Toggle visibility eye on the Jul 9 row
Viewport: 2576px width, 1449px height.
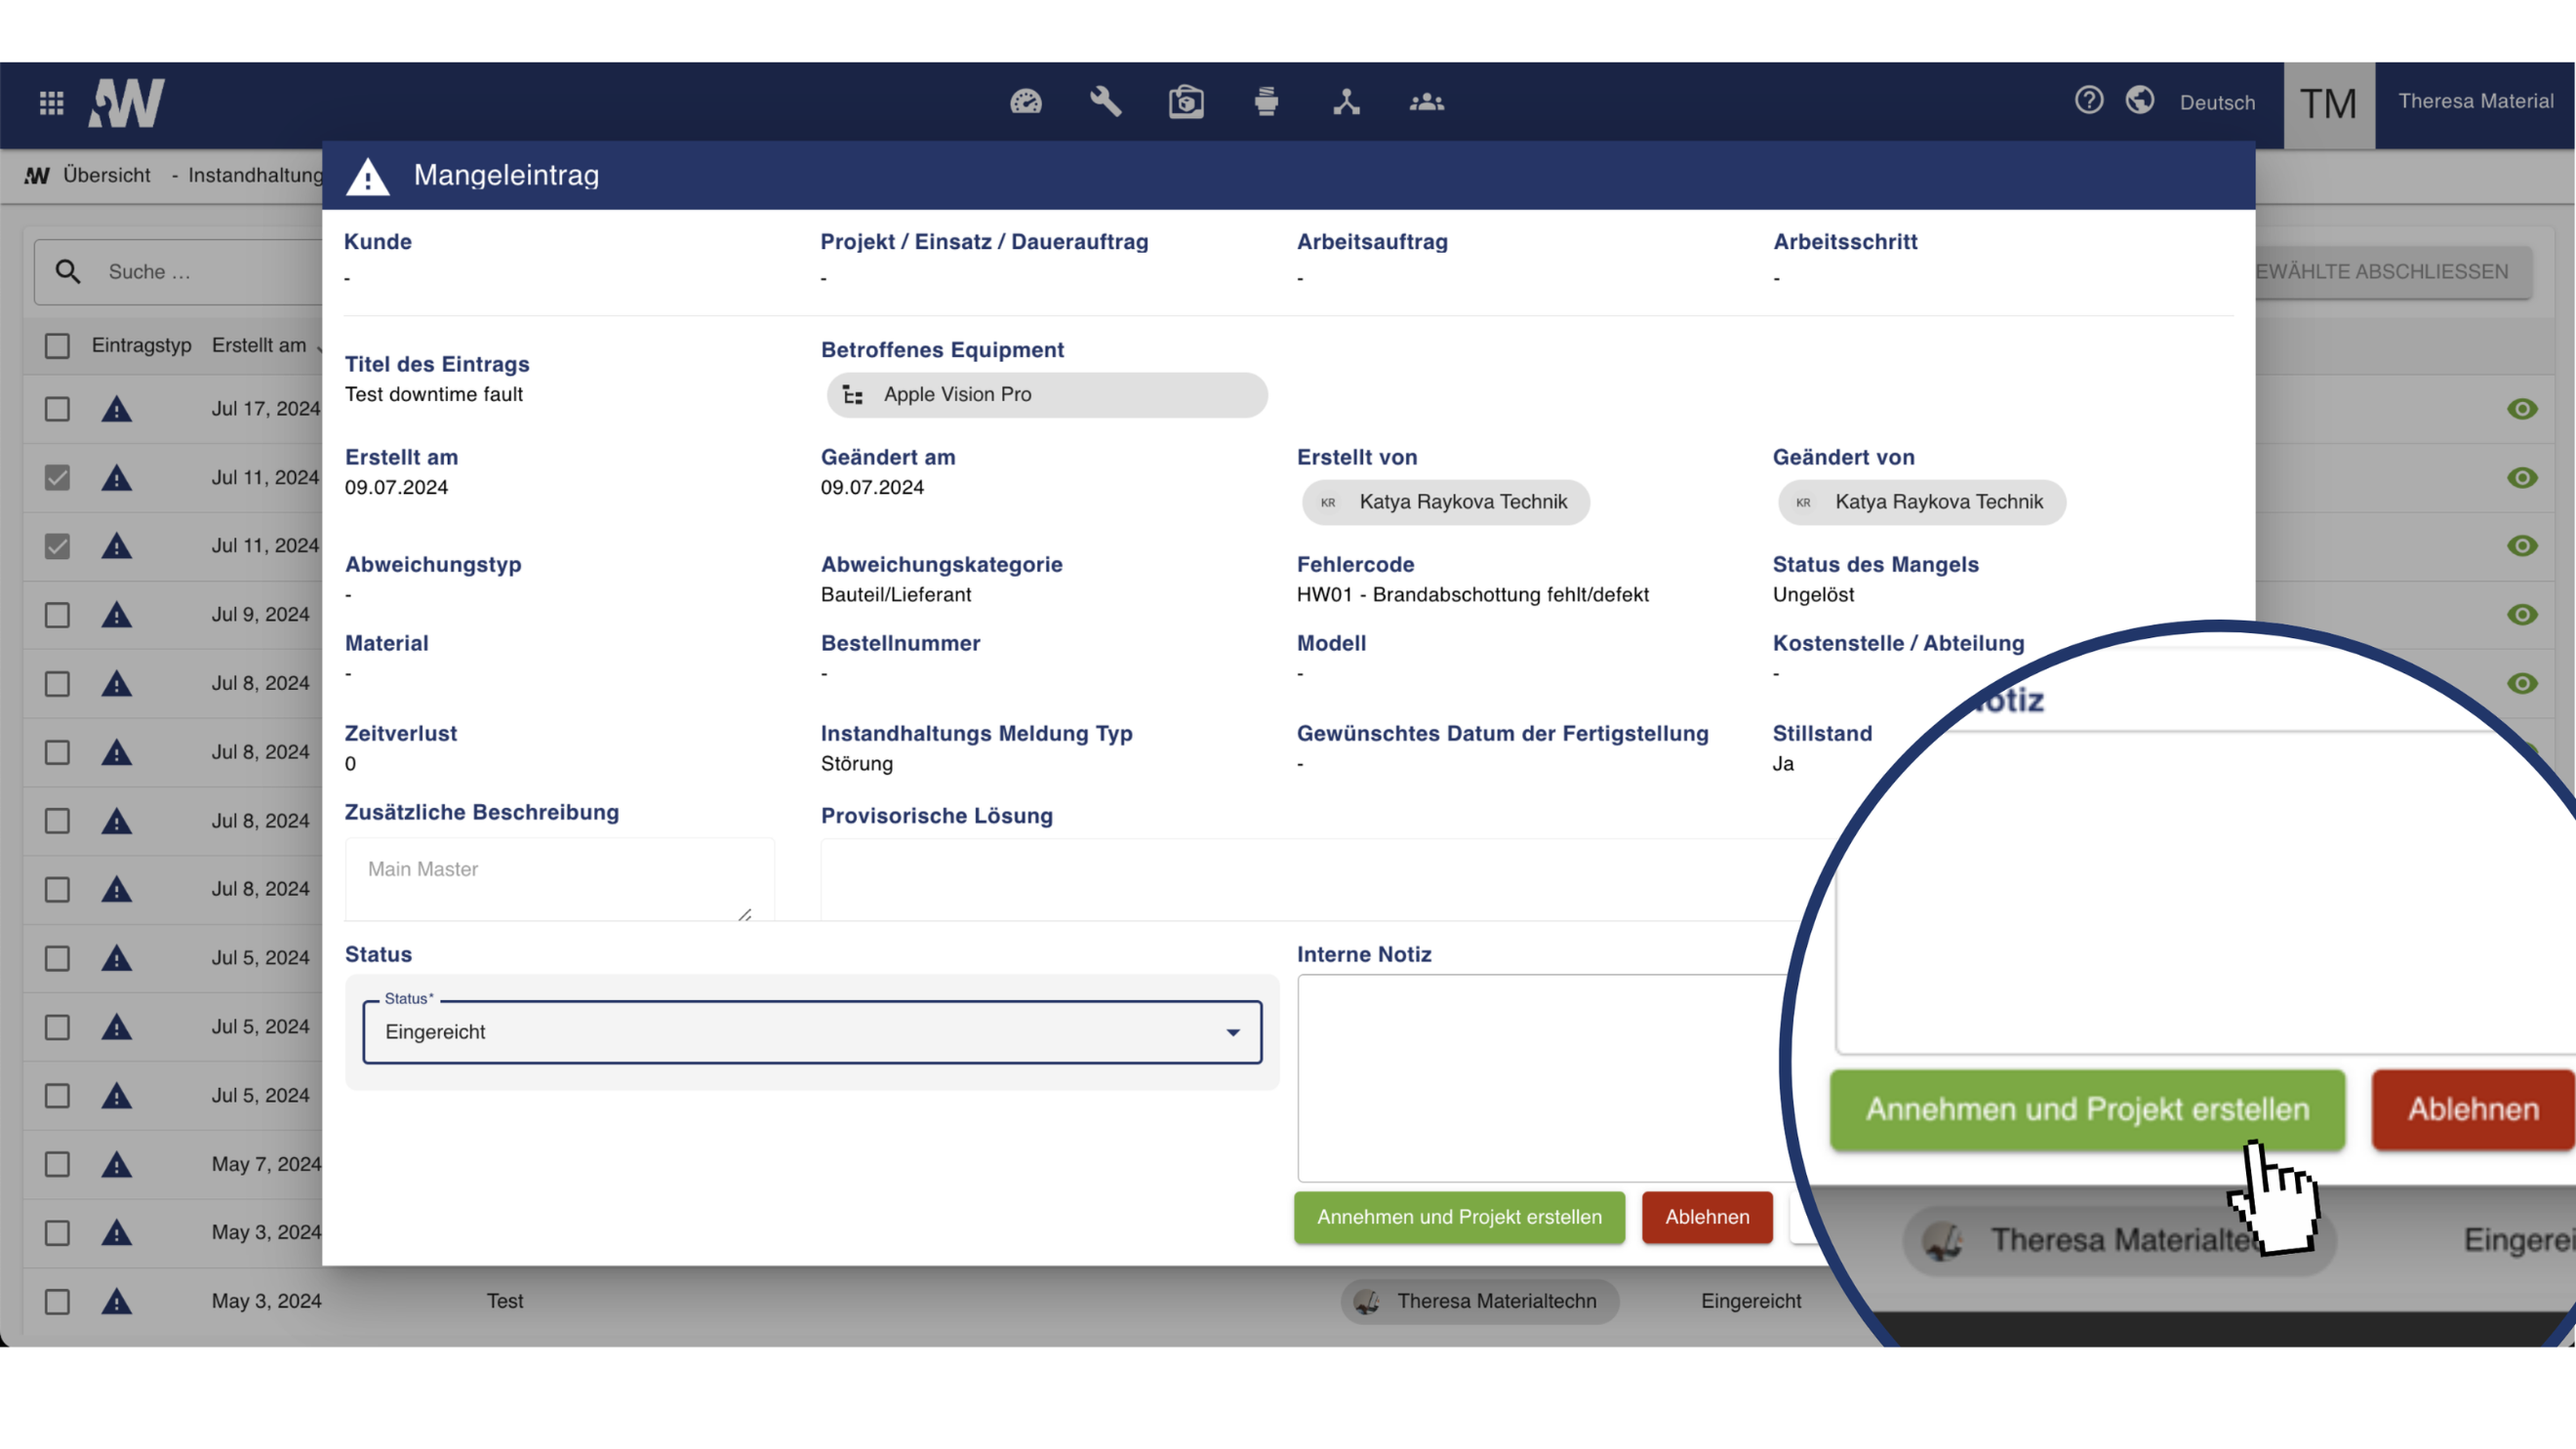point(2523,614)
